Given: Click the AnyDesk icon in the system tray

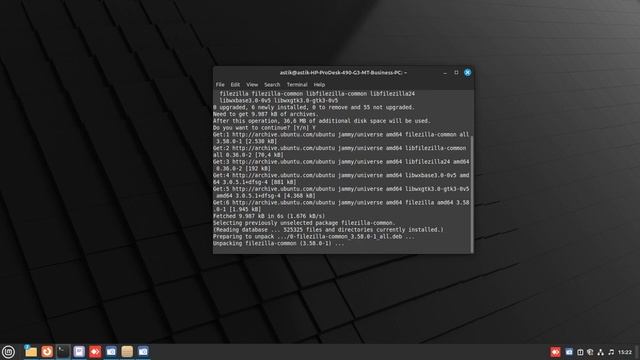Looking at the screenshot, I should 556,352.
